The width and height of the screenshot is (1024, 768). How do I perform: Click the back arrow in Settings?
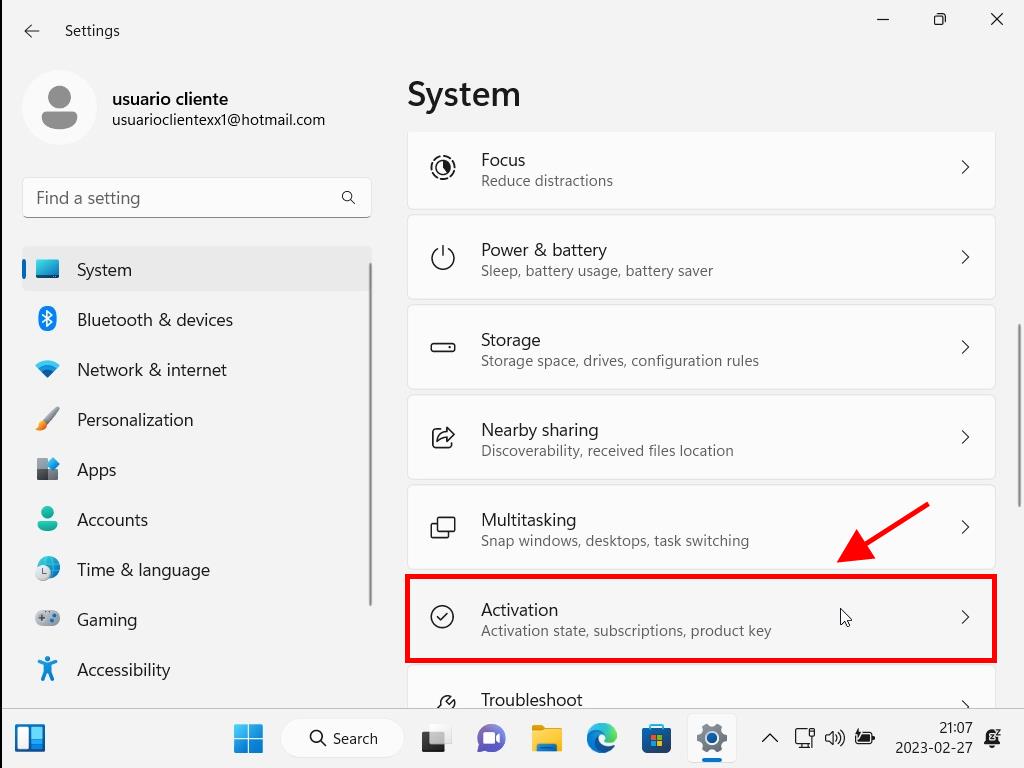32,31
